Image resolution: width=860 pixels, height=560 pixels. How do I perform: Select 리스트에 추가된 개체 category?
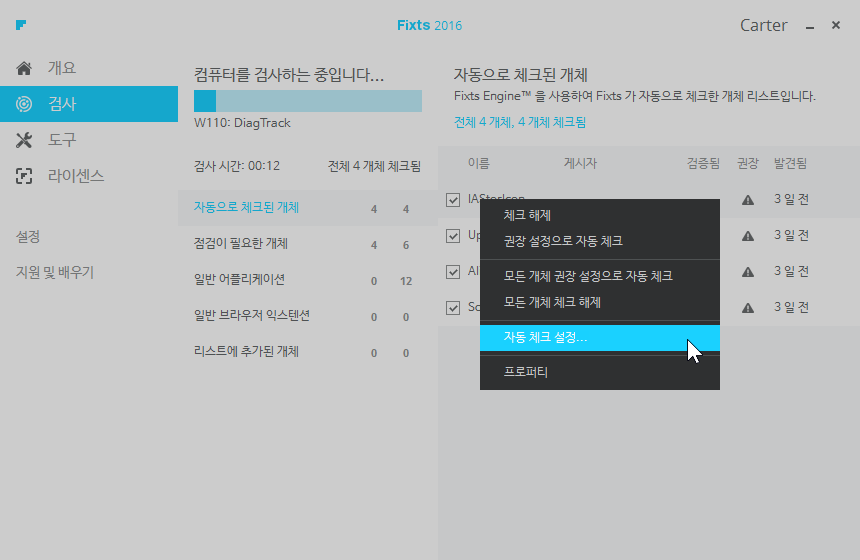click(307, 352)
